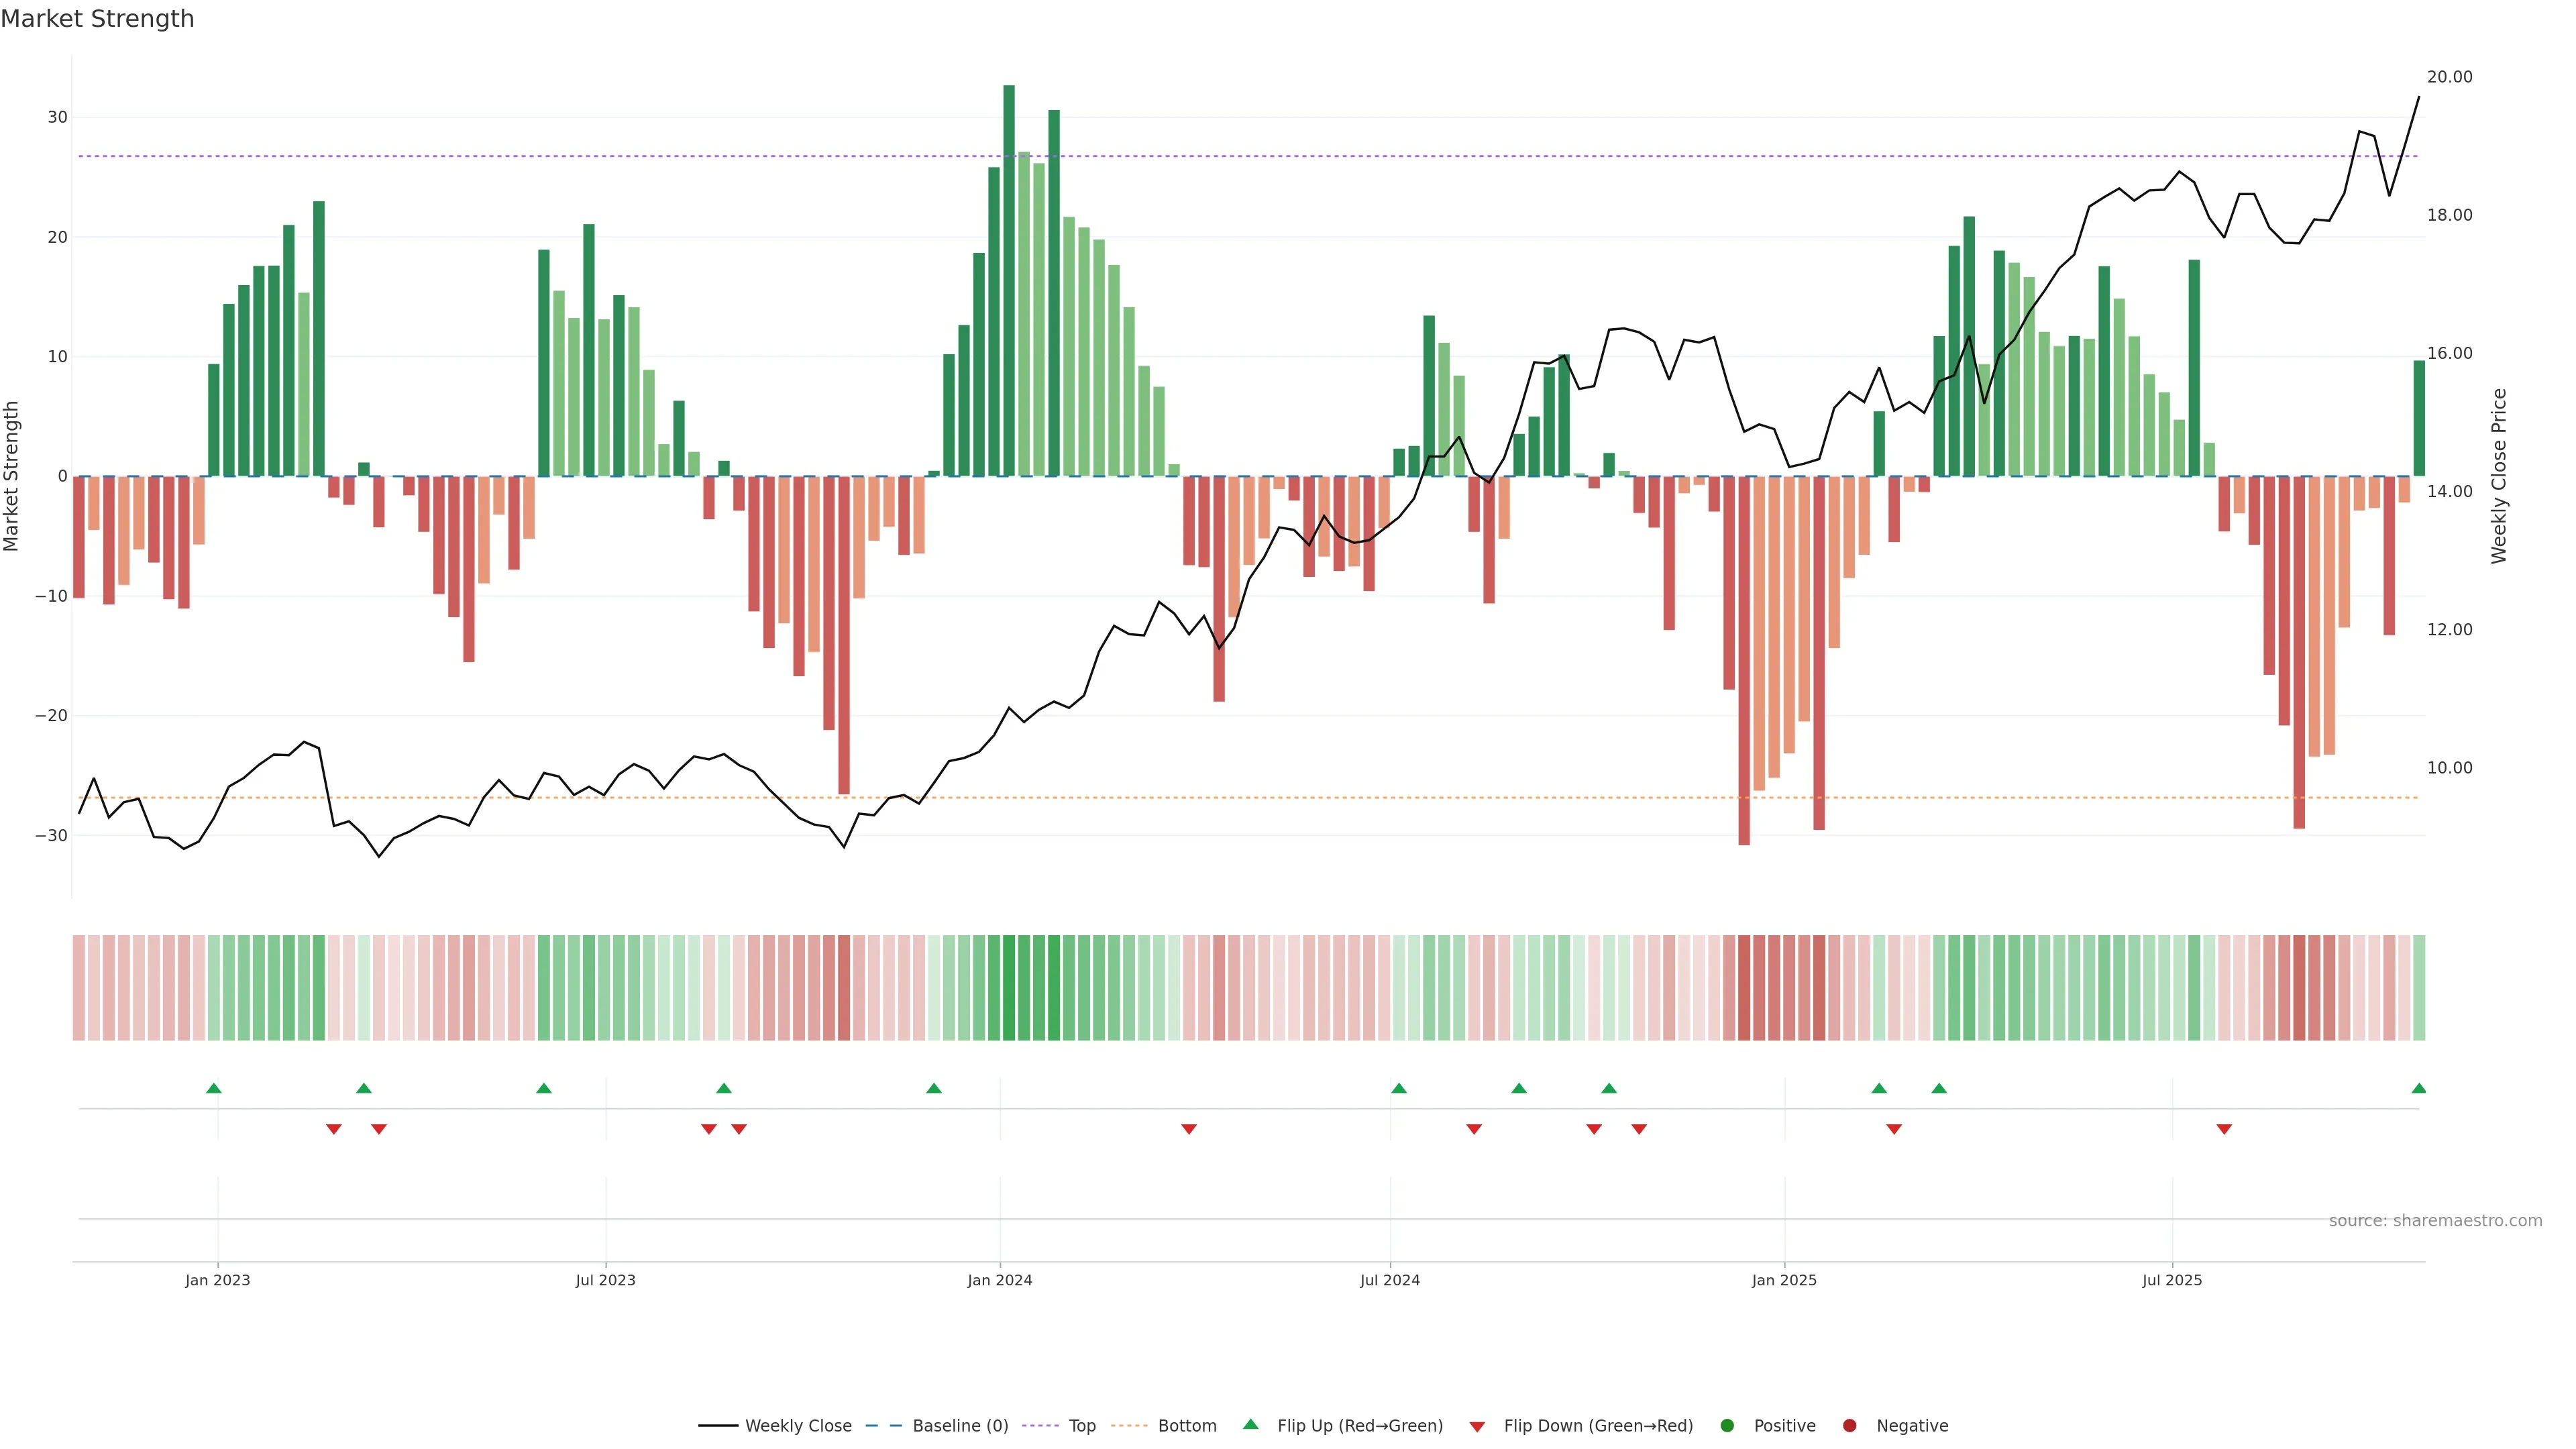
Task: Click the tallest dark green bar near Jan 2024
Action: pos(1009,280)
